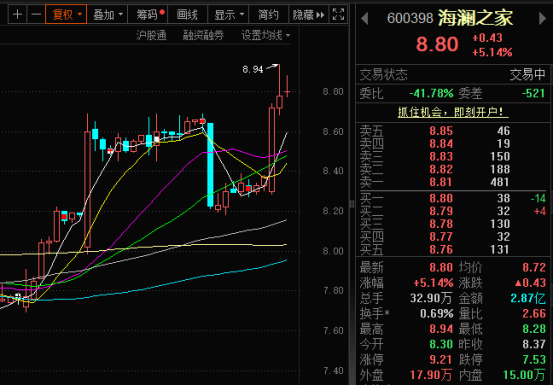
Task: Click 昨收 value 8.37
Action: [534, 344]
